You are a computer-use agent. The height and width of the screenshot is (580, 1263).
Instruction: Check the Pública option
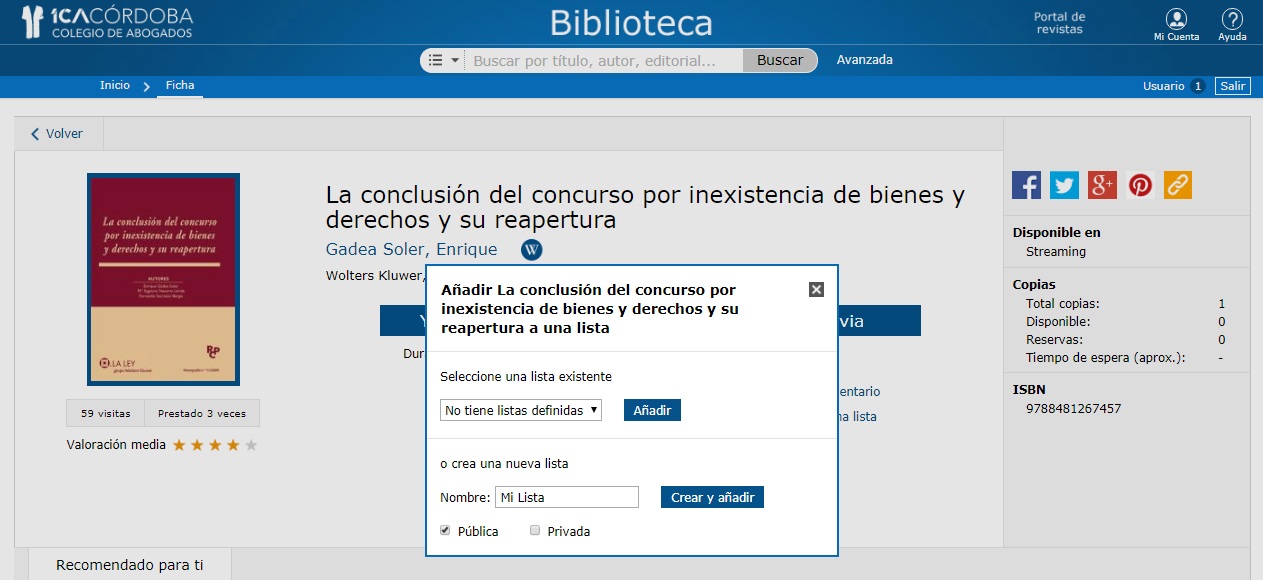click(445, 530)
